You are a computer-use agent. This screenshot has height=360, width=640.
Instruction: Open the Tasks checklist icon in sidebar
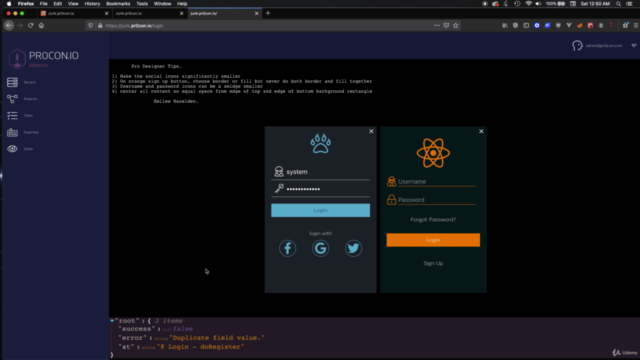pos(12,116)
